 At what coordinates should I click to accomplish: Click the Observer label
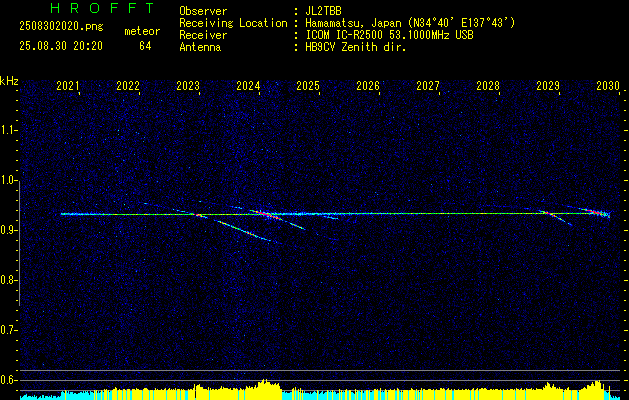203,11
